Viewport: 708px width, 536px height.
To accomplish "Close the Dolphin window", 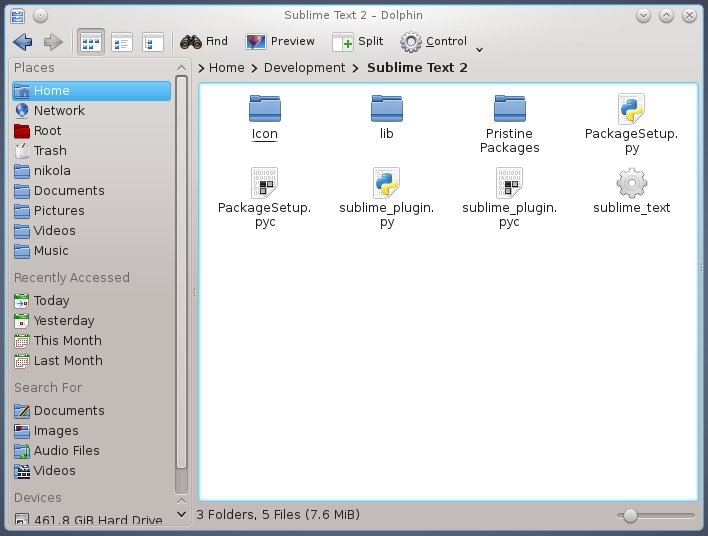I will [689, 16].
